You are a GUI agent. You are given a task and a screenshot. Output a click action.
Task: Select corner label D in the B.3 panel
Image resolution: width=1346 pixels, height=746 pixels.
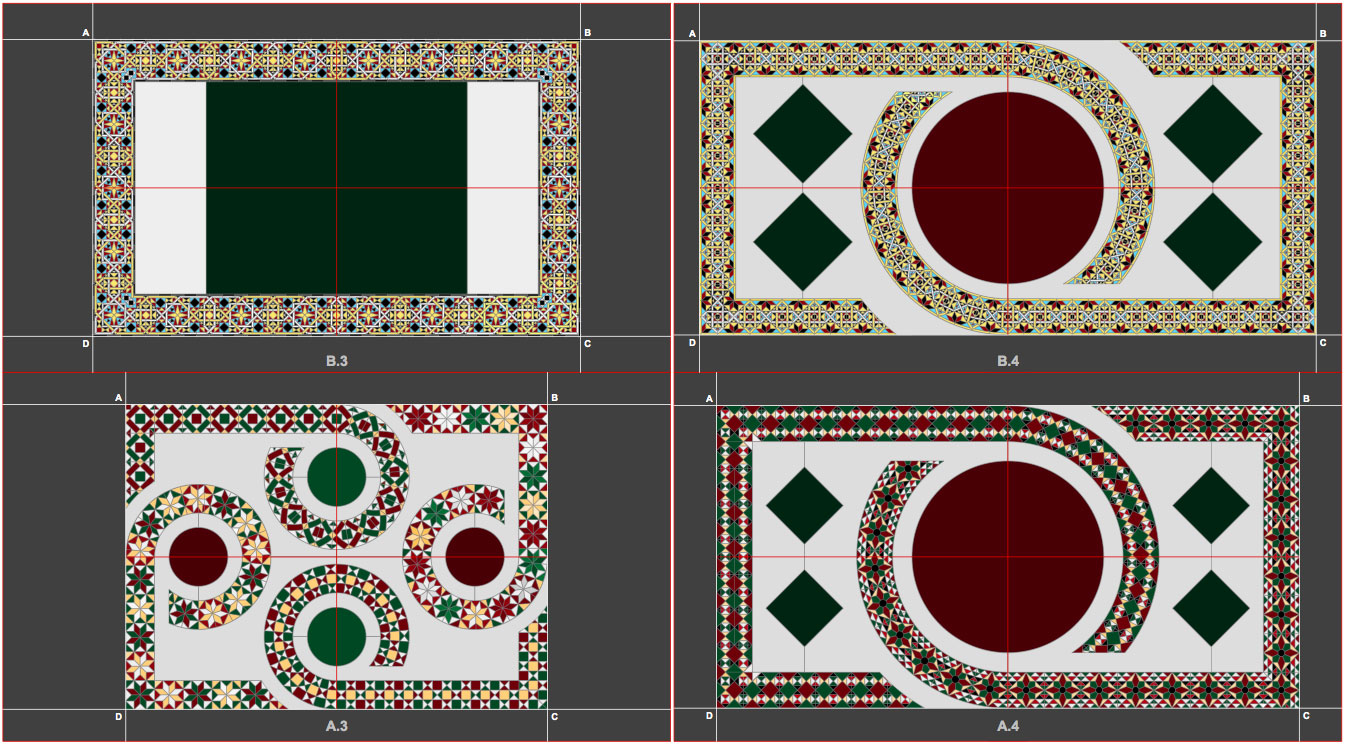point(86,343)
